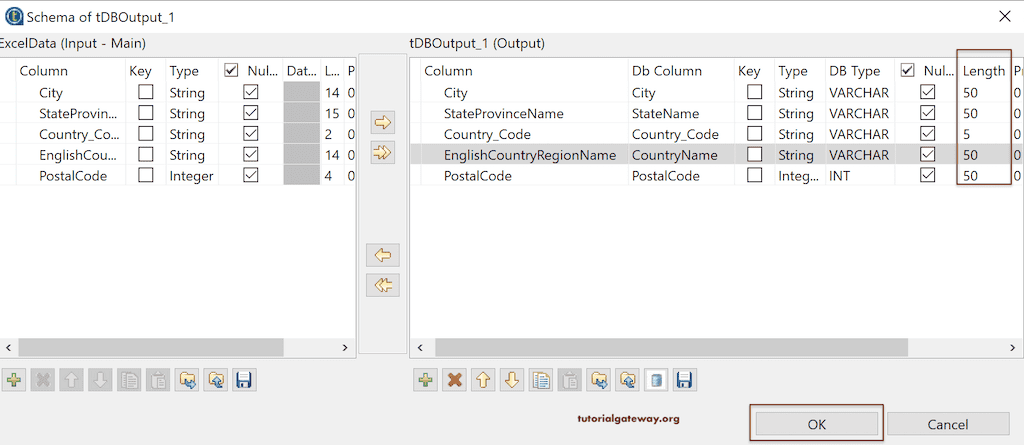Copy all columns to input with double left arrow
Image resolution: width=1024 pixels, height=445 pixels.
tap(383, 286)
